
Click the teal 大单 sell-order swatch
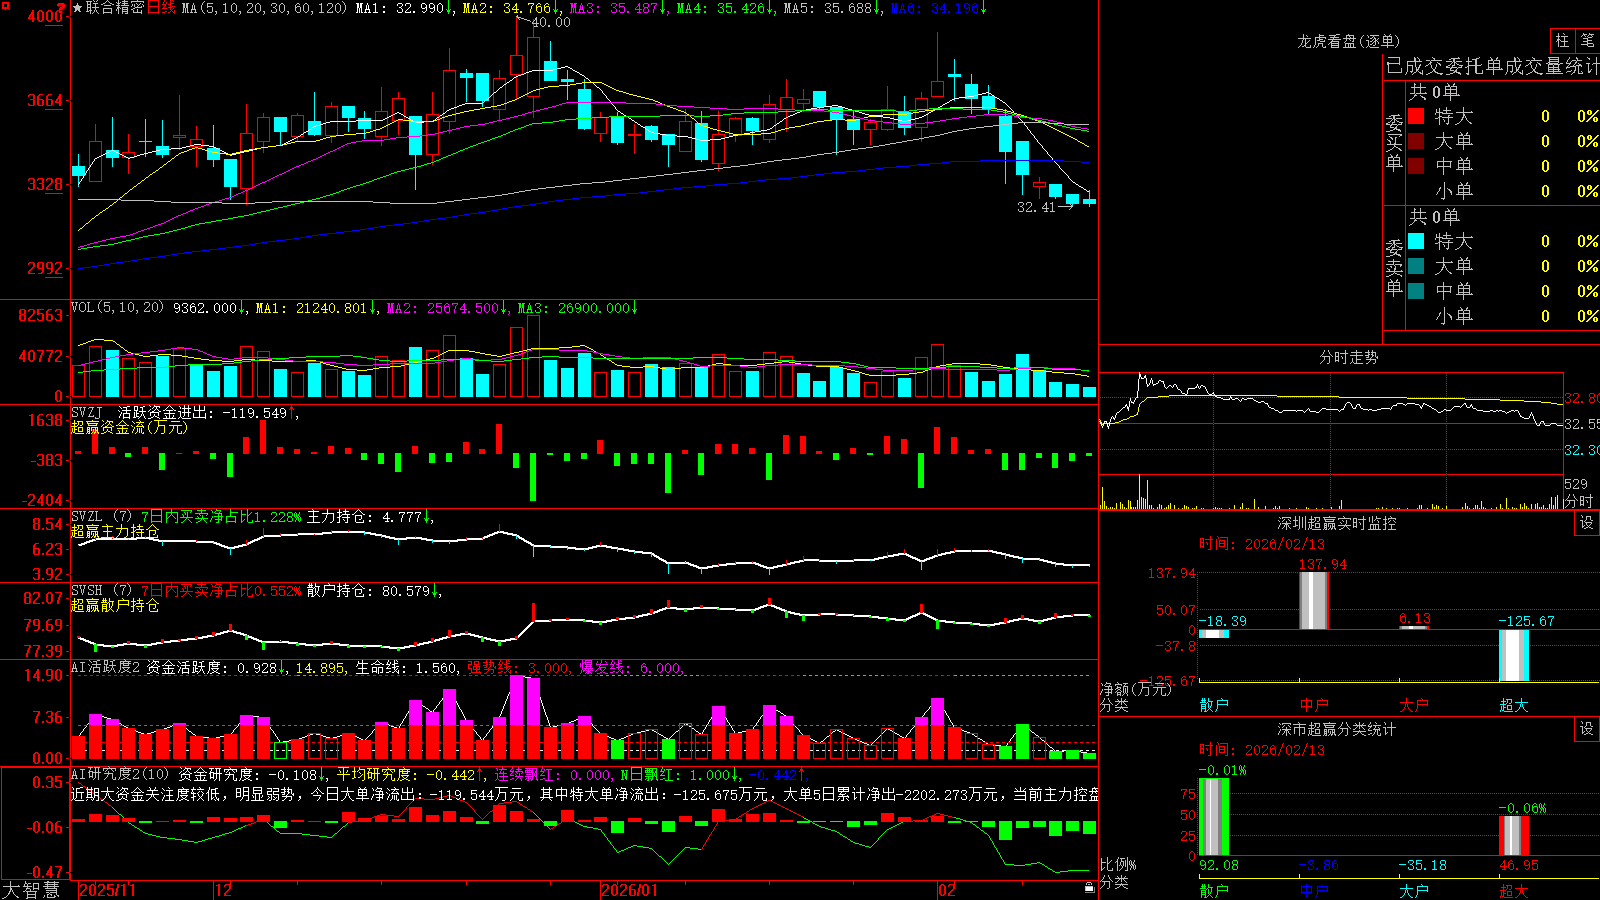[x=1416, y=266]
